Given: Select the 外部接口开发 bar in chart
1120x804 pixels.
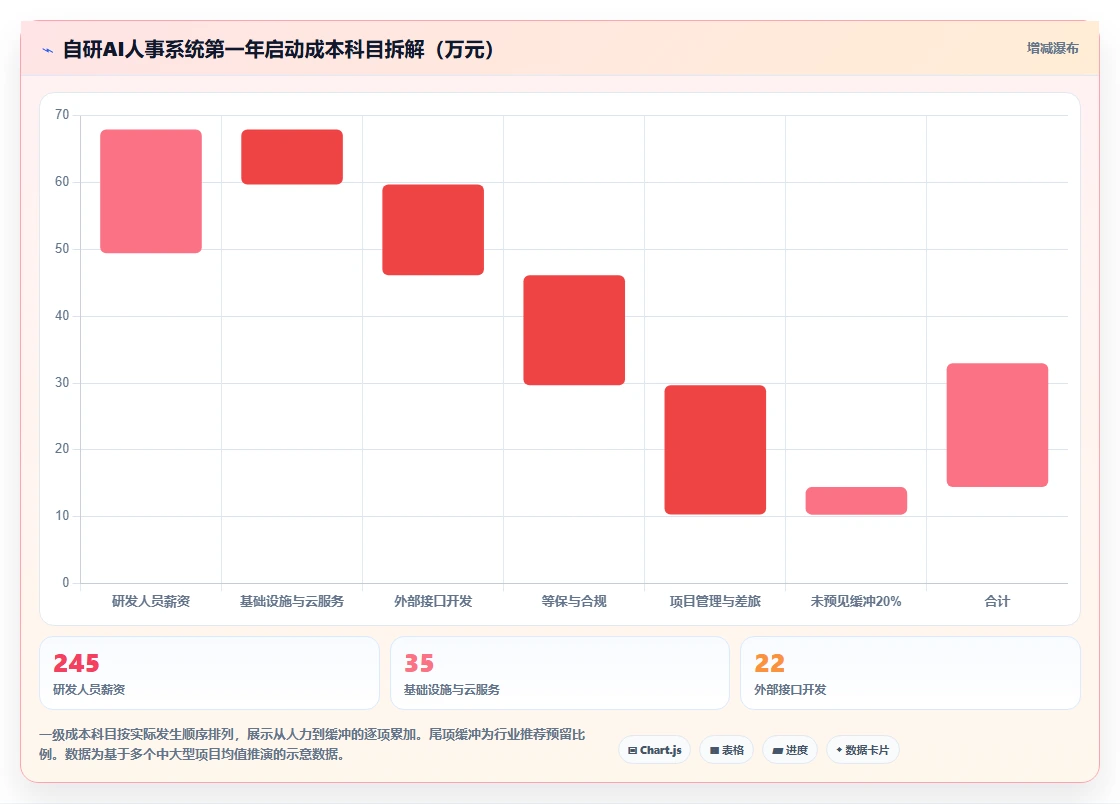Looking at the screenshot, I should [x=433, y=230].
